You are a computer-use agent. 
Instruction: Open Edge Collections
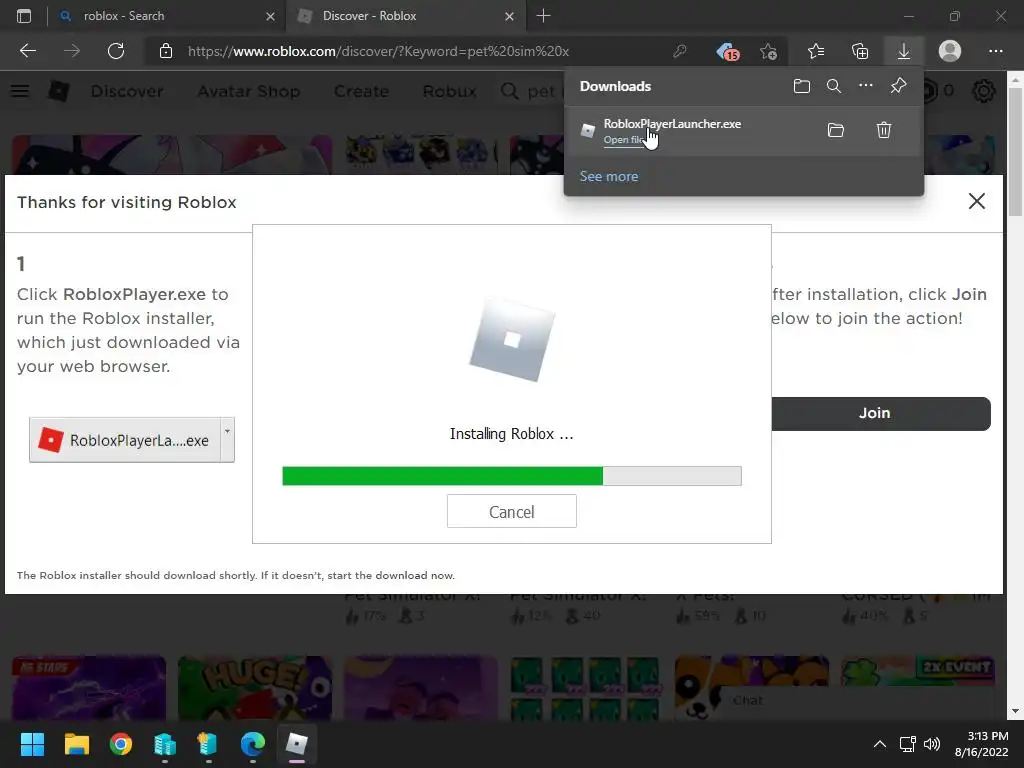(860, 51)
